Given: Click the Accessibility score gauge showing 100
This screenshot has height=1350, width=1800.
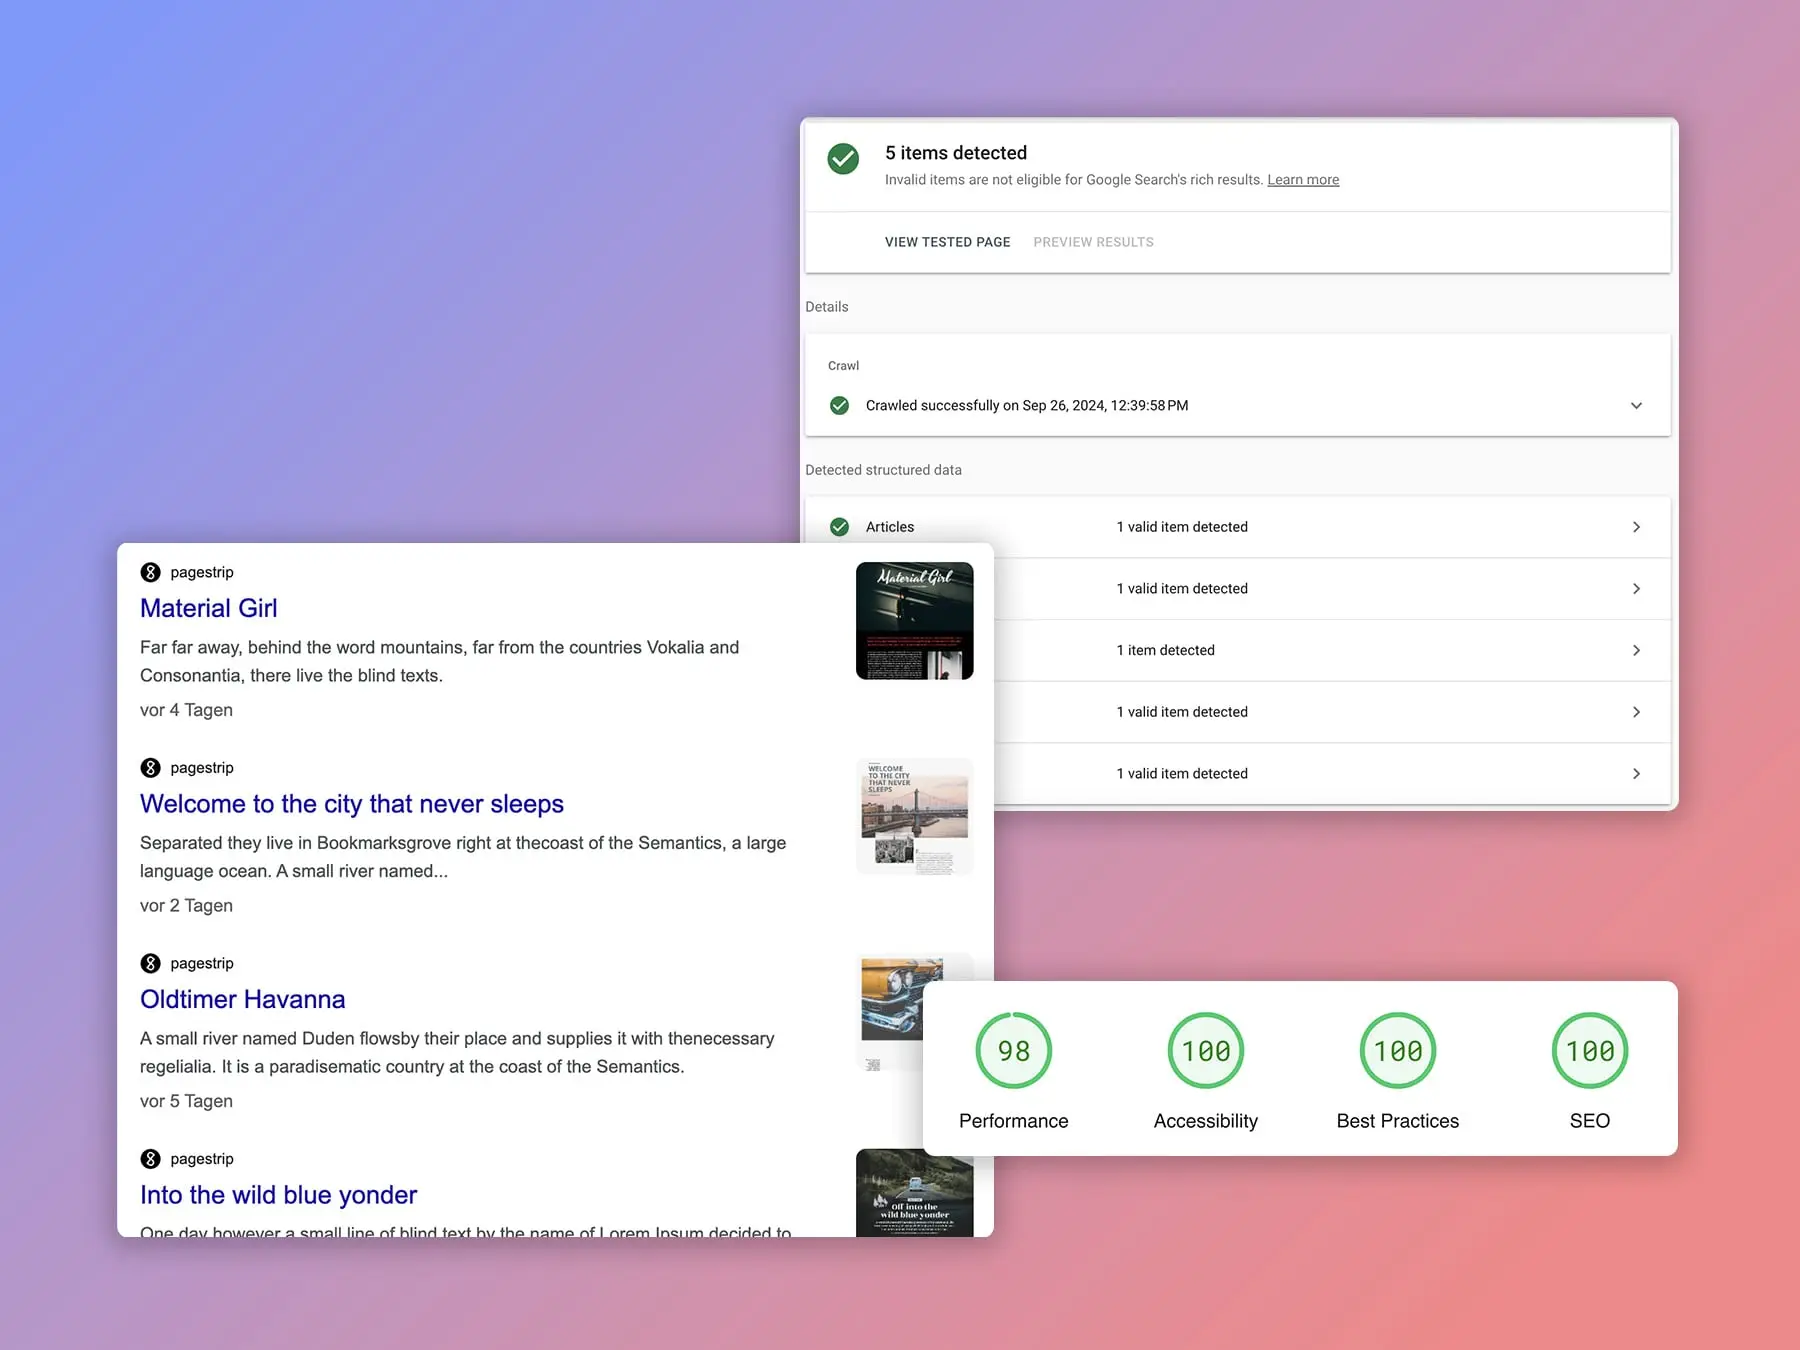Looking at the screenshot, I should point(1205,1051).
